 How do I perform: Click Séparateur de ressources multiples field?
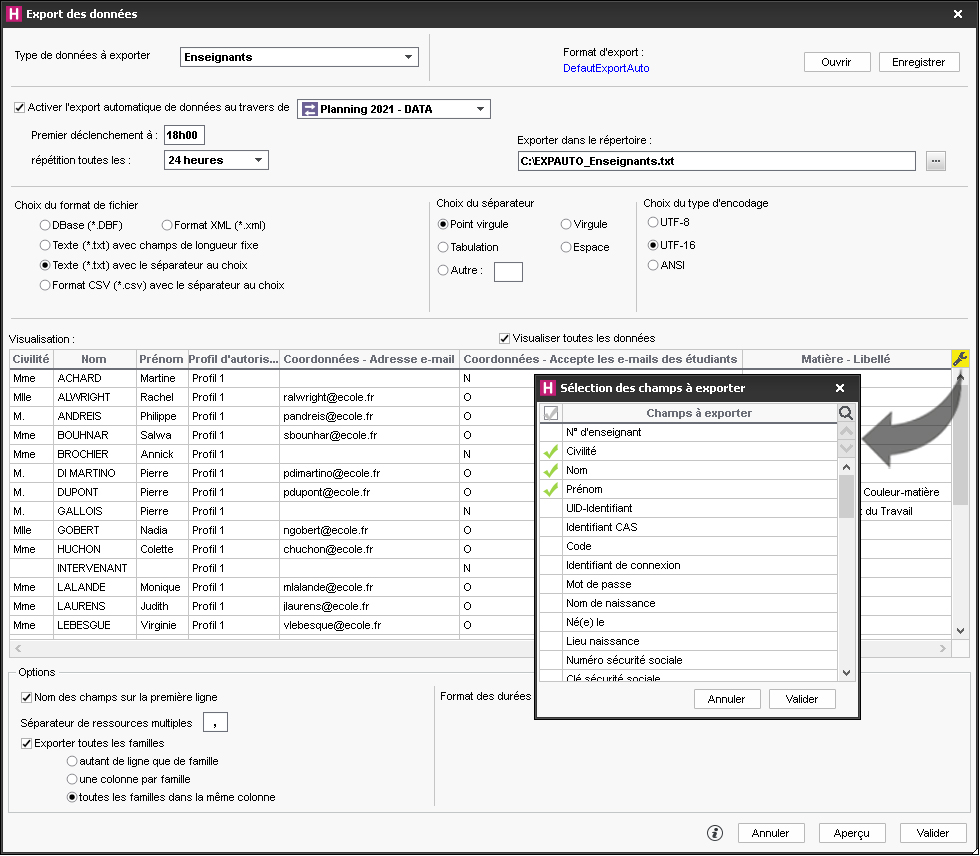(x=215, y=722)
